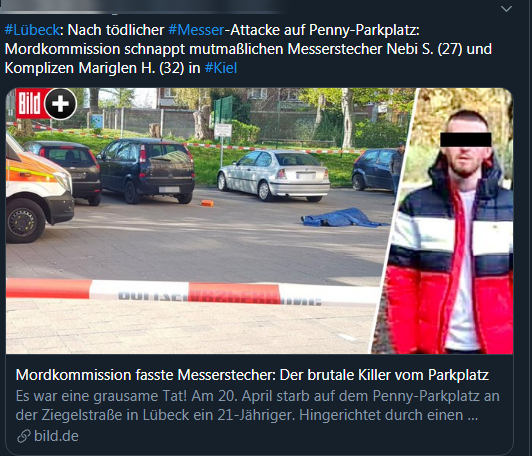
Task: Click the red BILD logo square
Action: click(31, 103)
